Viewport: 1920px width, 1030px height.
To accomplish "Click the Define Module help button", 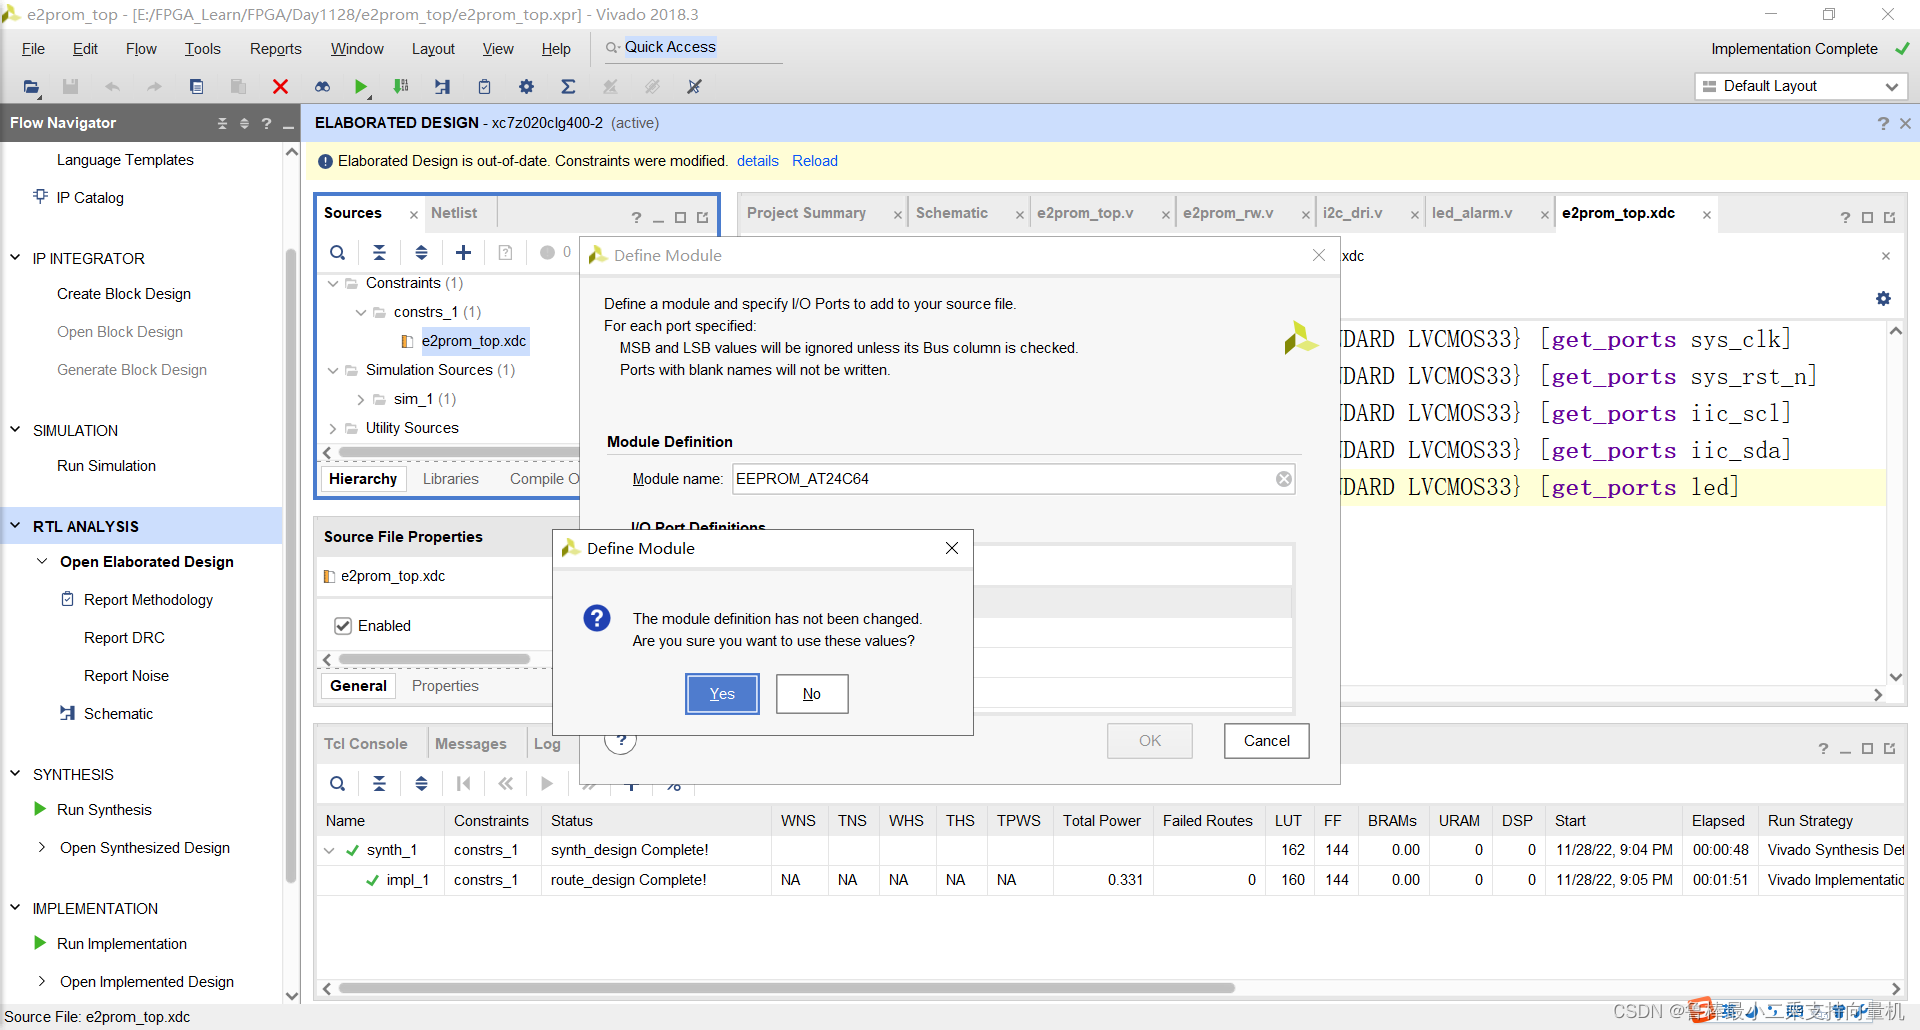I will click(621, 741).
